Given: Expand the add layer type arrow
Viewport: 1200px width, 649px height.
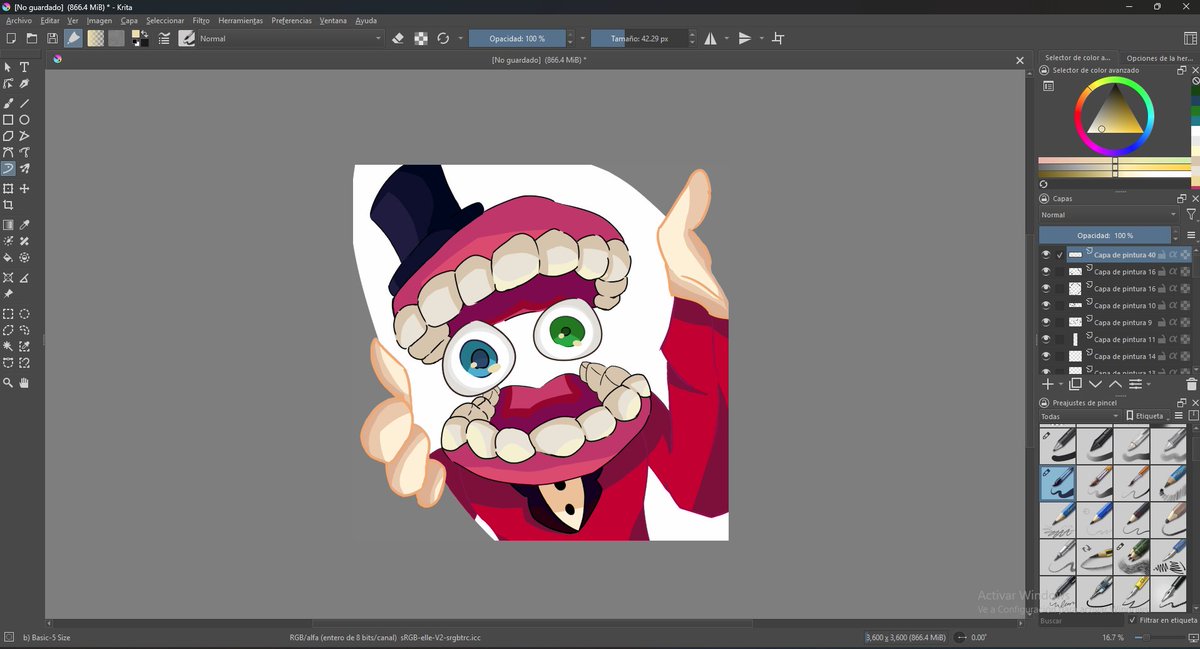Looking at the screenshot, I should pyautogui.click(x=1061, y=384).
